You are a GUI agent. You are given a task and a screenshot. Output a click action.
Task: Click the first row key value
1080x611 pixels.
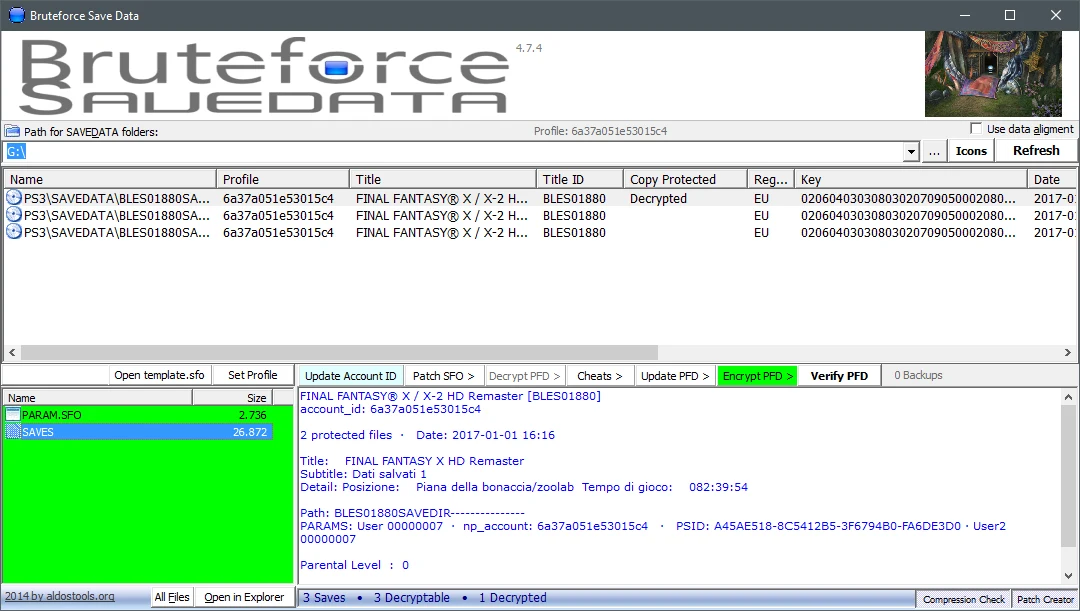coord(908,198)
